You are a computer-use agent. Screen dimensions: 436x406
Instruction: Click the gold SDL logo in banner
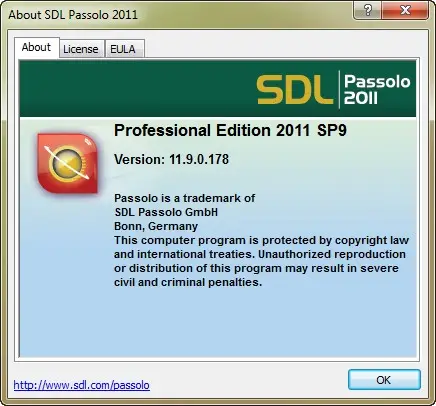point(295,89)
